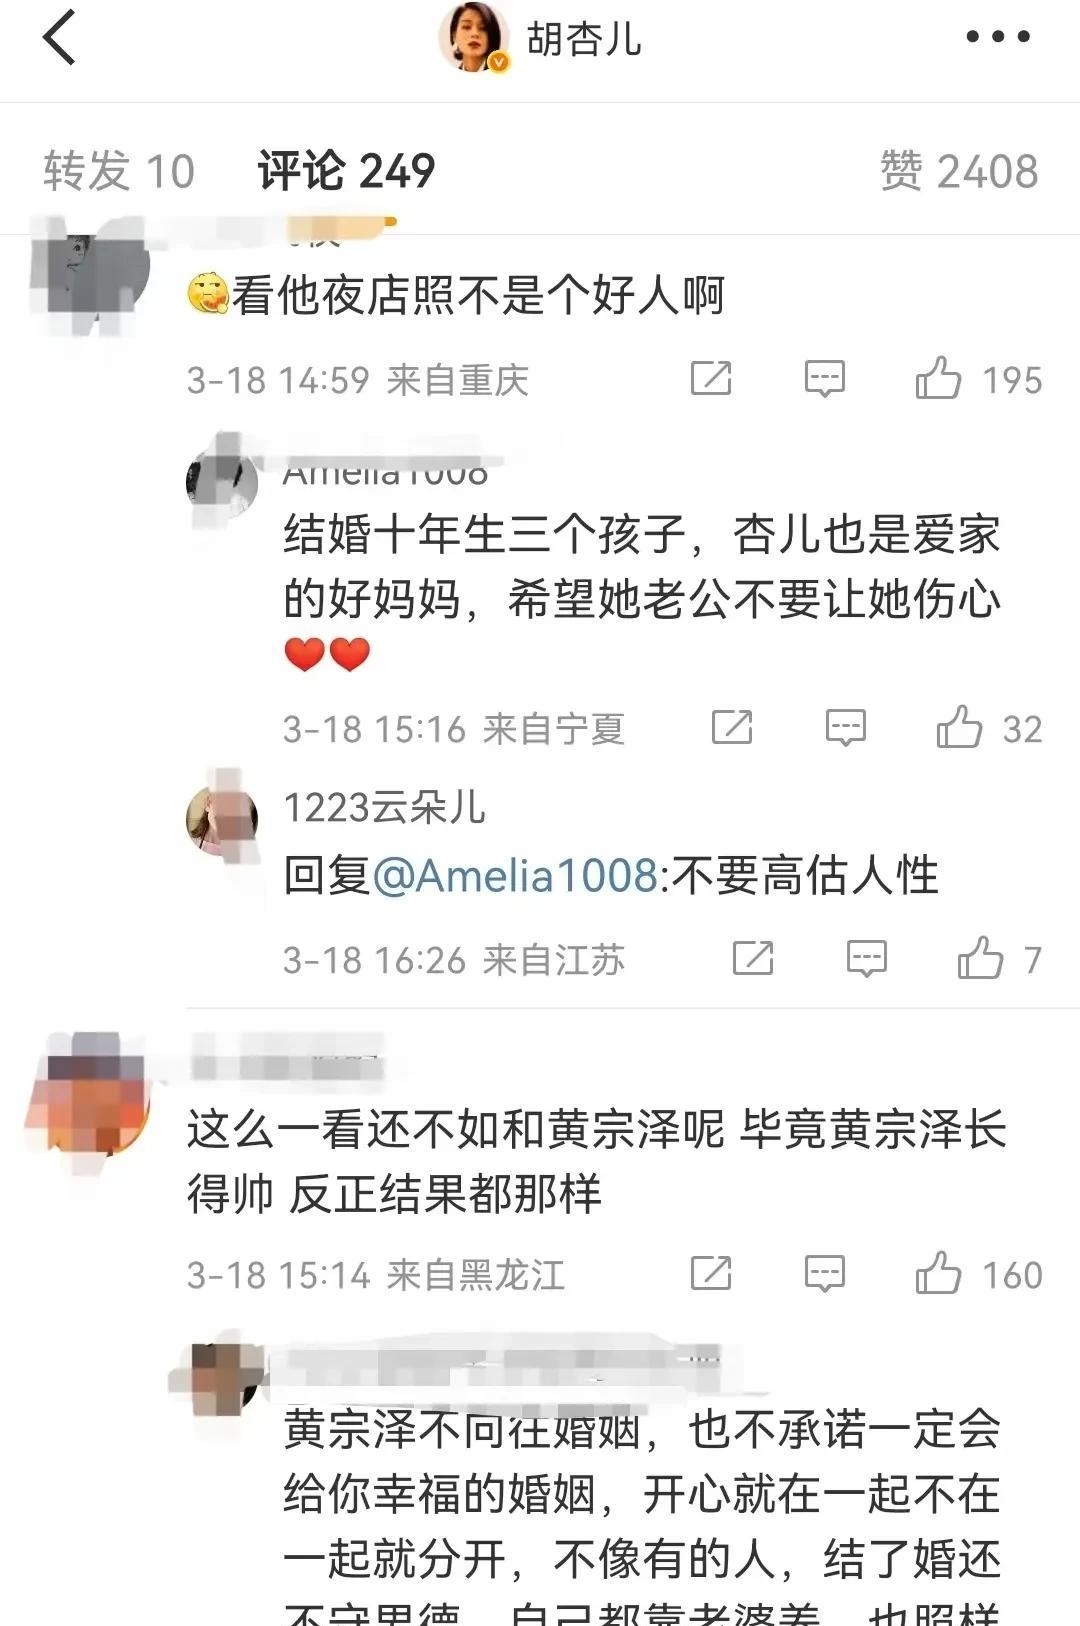Open 1223云朵儿's username profile
Viewport: 1080px width, 1626px height.
pos(385,807)
